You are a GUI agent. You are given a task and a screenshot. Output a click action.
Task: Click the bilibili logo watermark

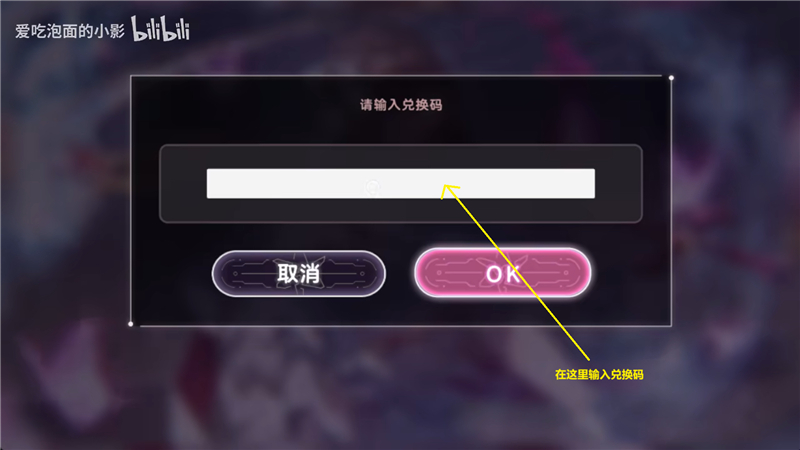(x=161, y=29)
